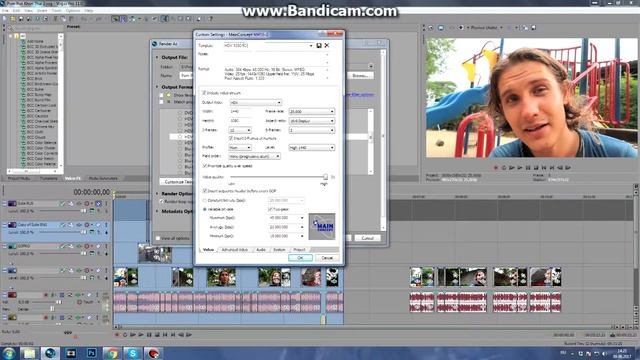Open the Video FX panel tab
Image resolution: width=640 pixels, height=360 pixels.
click(73, 179)
